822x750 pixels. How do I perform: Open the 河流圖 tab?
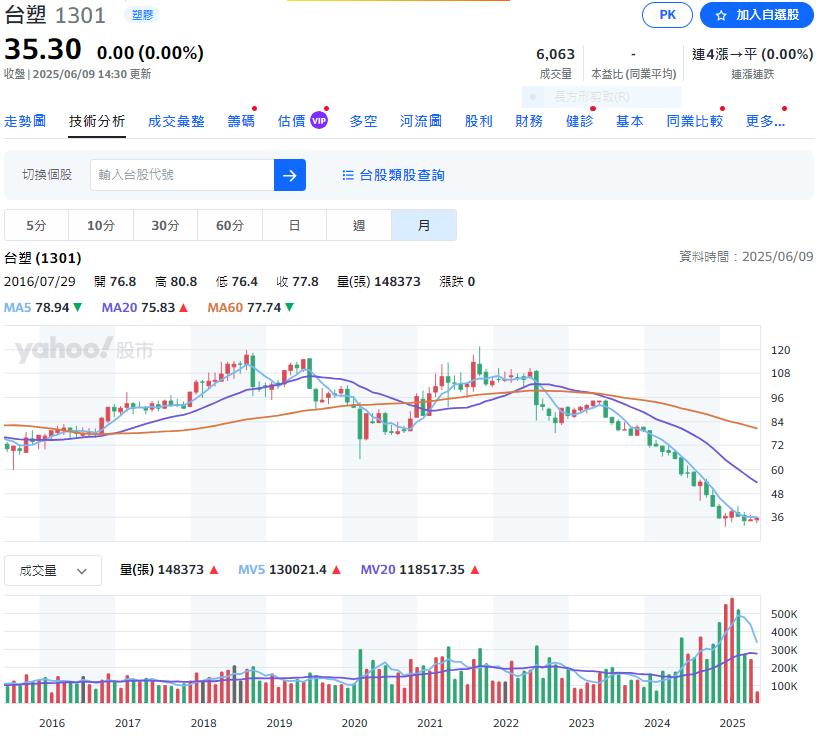click(421, 122)
